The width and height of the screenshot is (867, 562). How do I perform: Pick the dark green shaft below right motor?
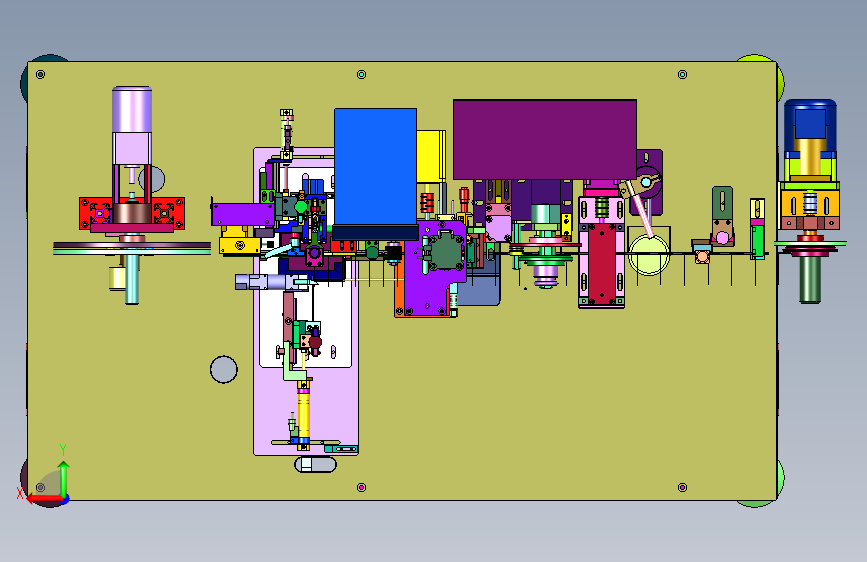pos(810,279)
